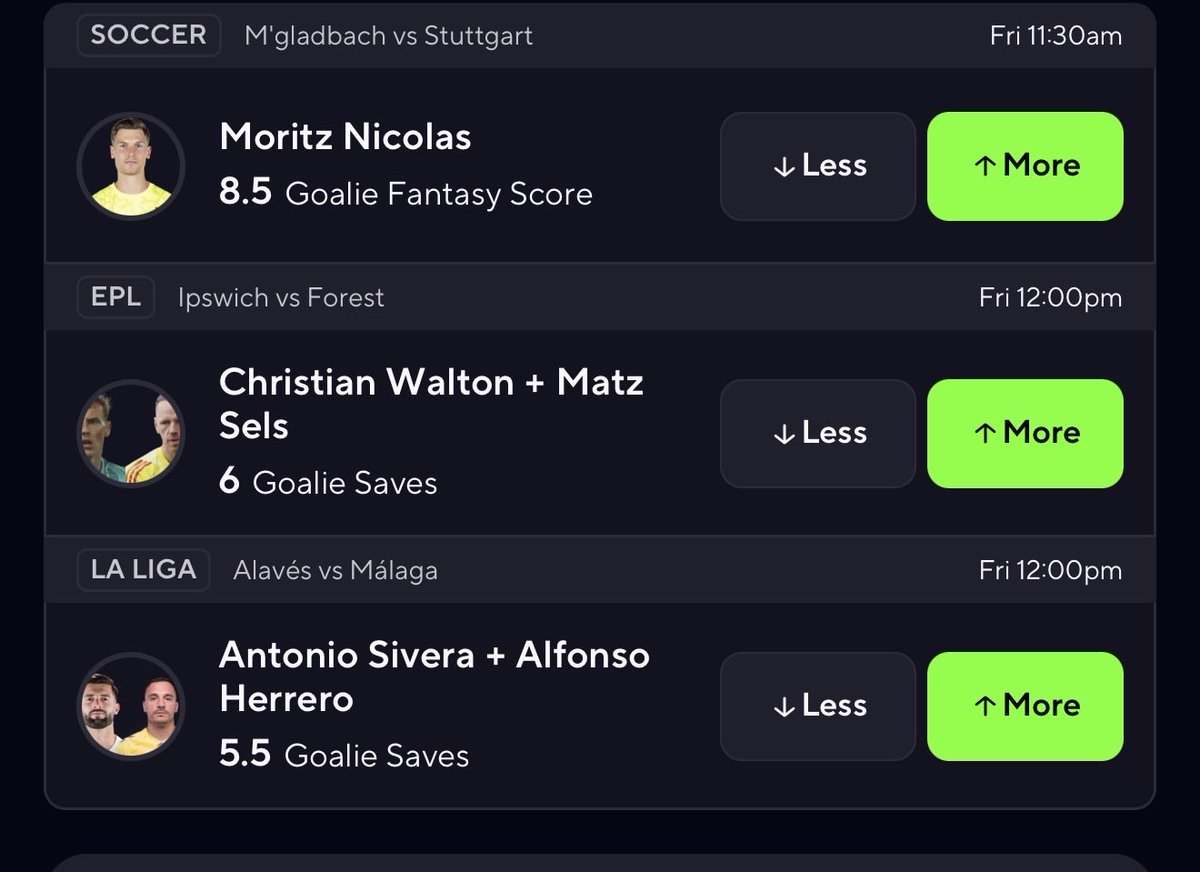Open Alavés vs Málaga match header
This screenshot has height=872, width=1200.
[335, 571]
